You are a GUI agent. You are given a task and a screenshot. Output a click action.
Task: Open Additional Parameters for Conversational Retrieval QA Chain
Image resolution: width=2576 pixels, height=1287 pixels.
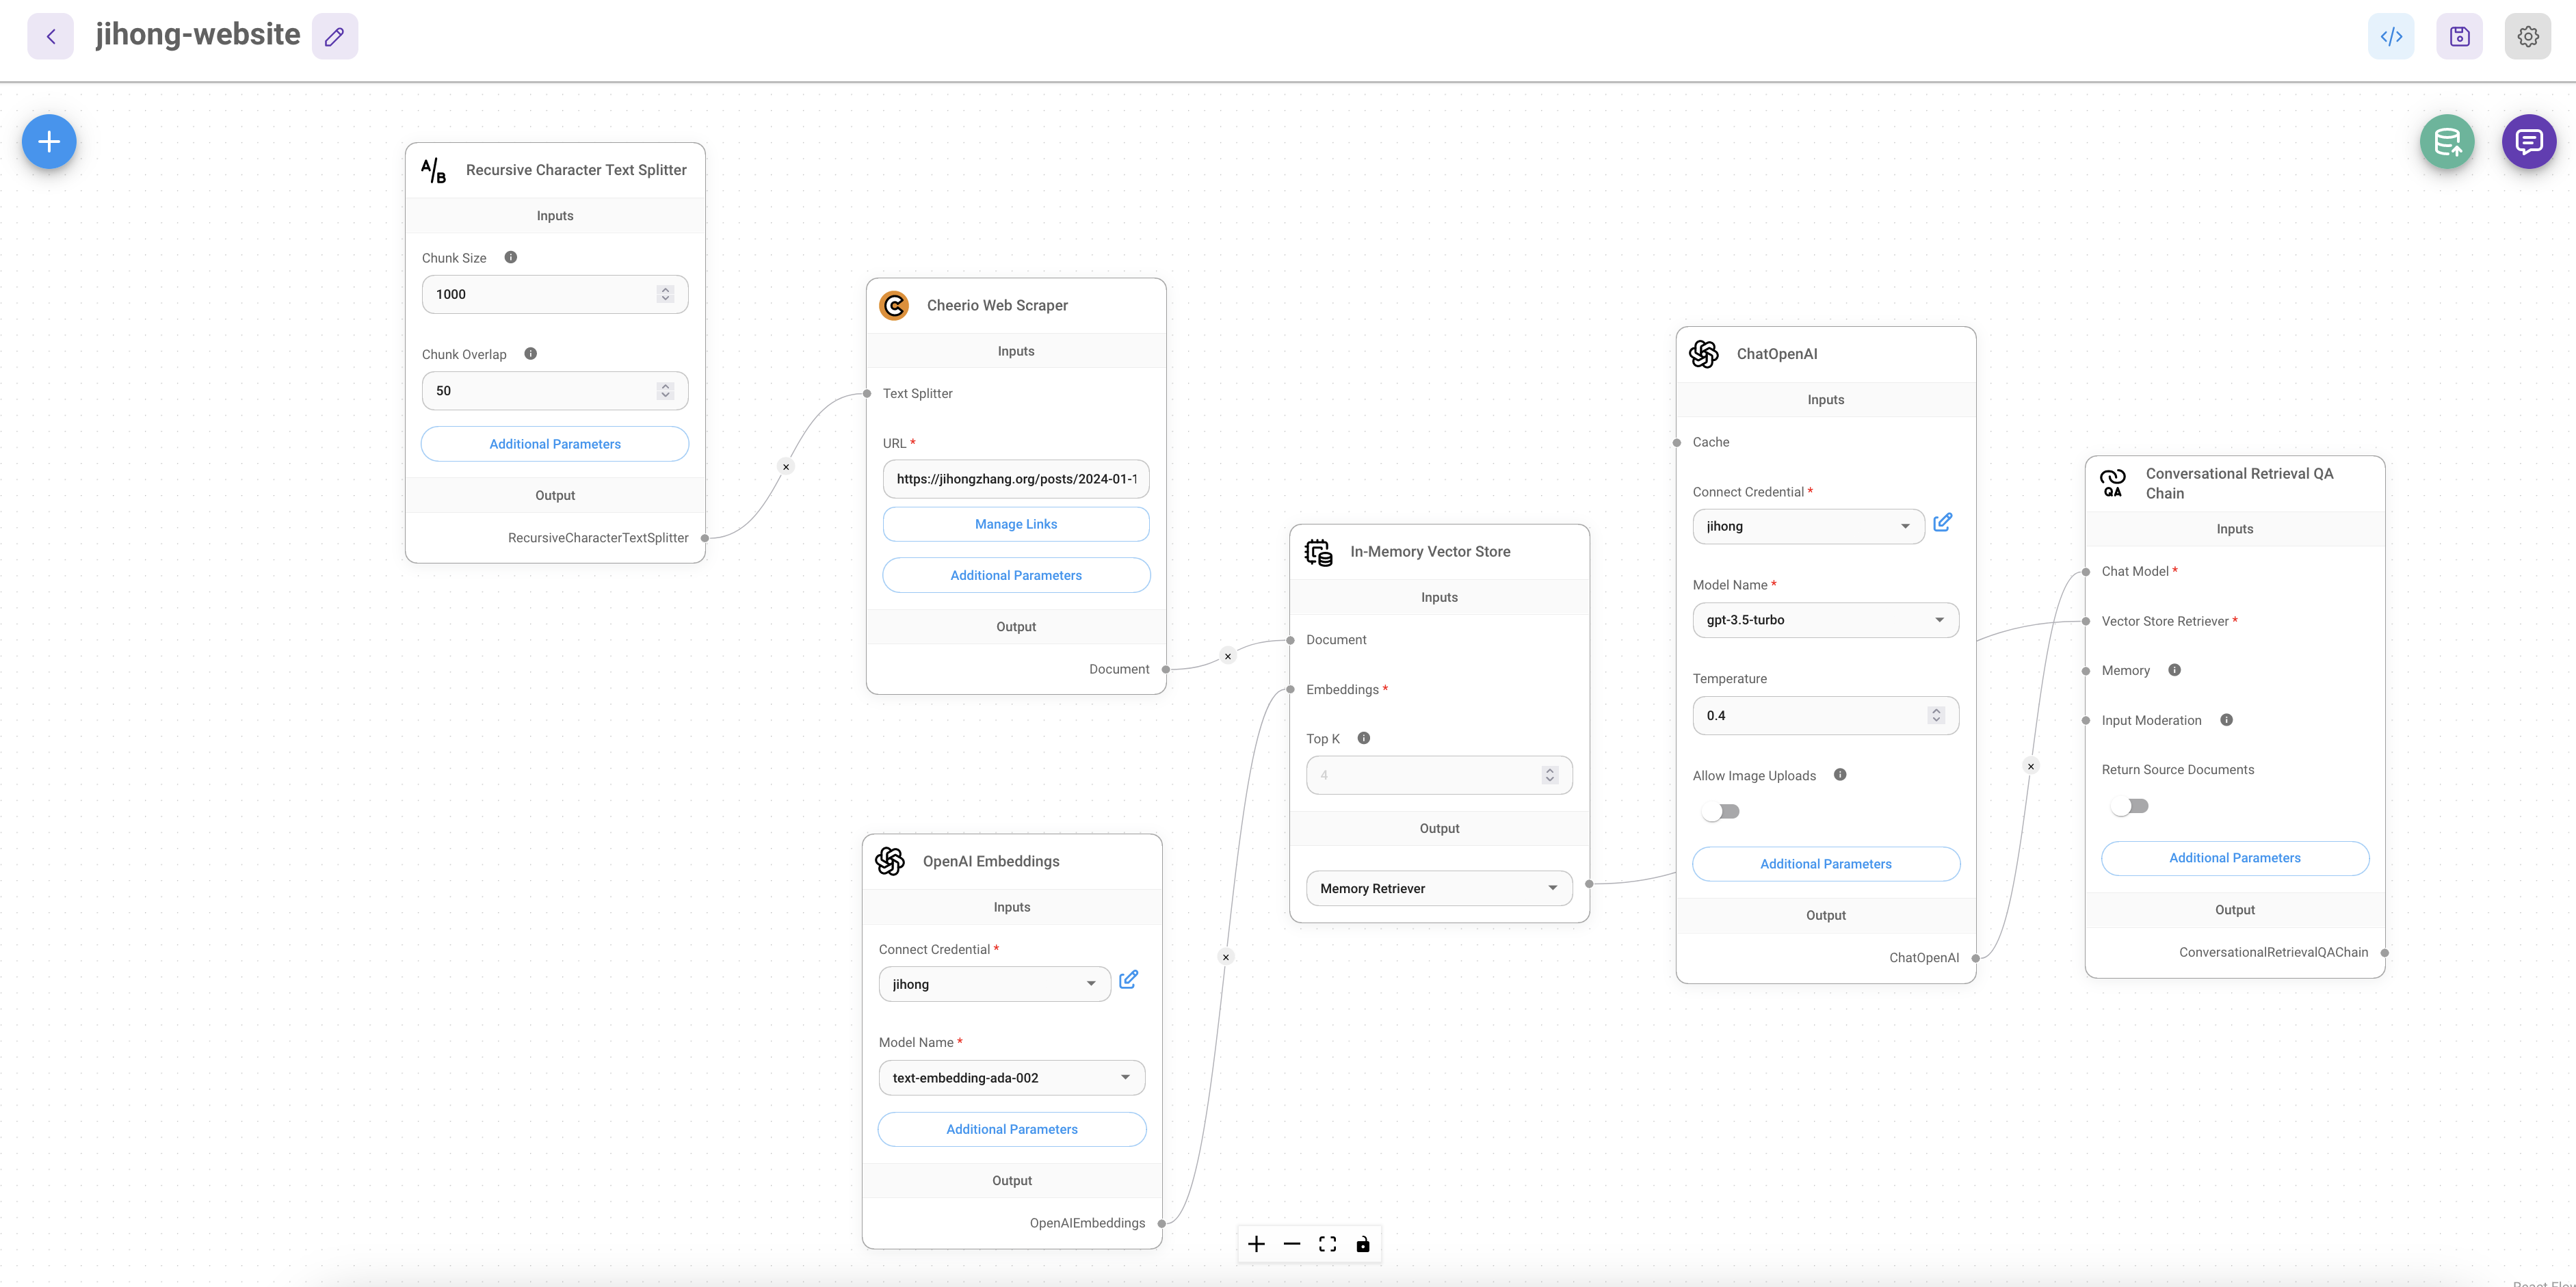[2234, 857]
